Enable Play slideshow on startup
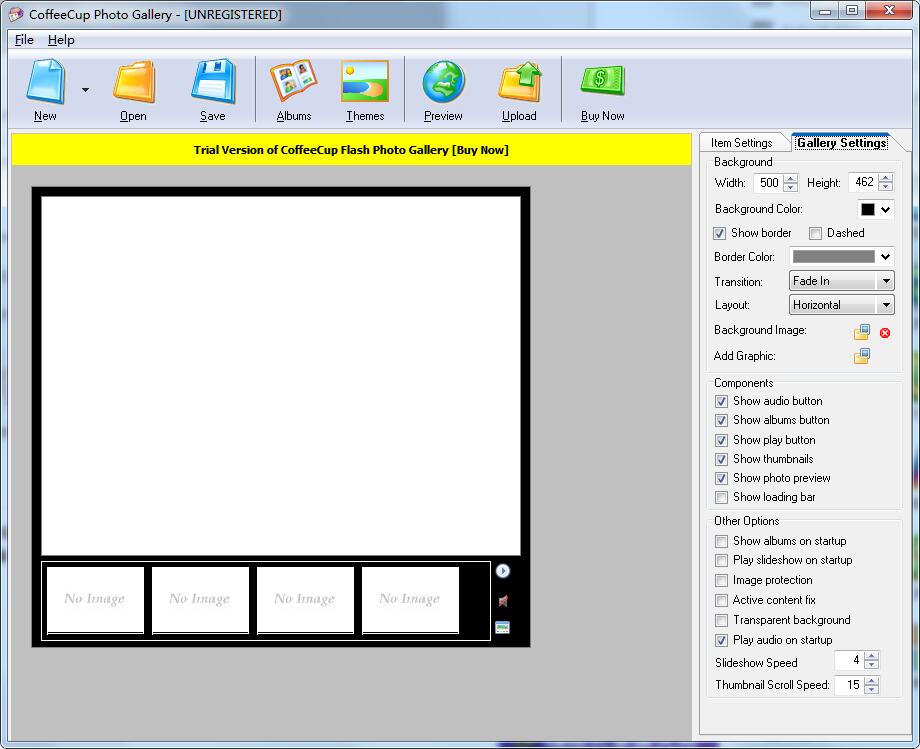 (721, 560)
